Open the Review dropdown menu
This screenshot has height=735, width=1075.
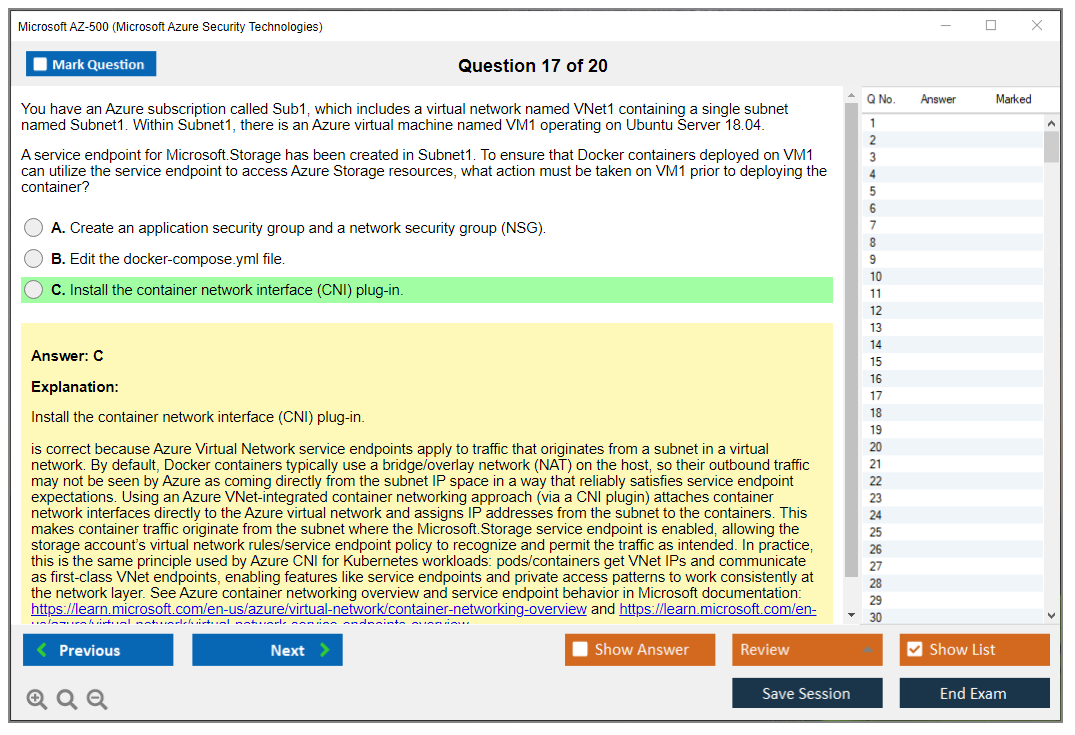coord(806,650)
